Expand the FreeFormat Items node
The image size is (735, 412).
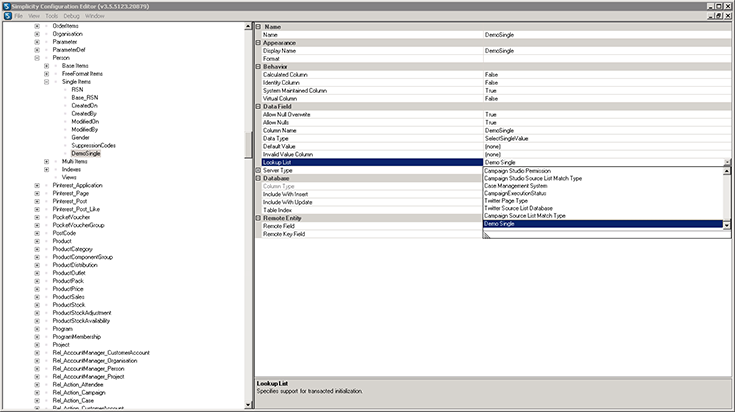tap(46, 74)
